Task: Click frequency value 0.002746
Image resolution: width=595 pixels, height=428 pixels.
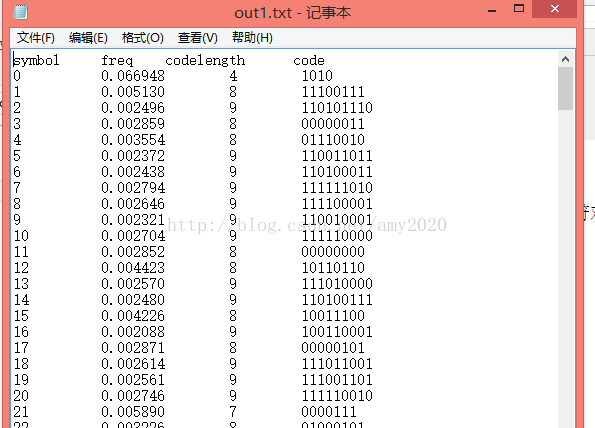Action: point(133,396)
